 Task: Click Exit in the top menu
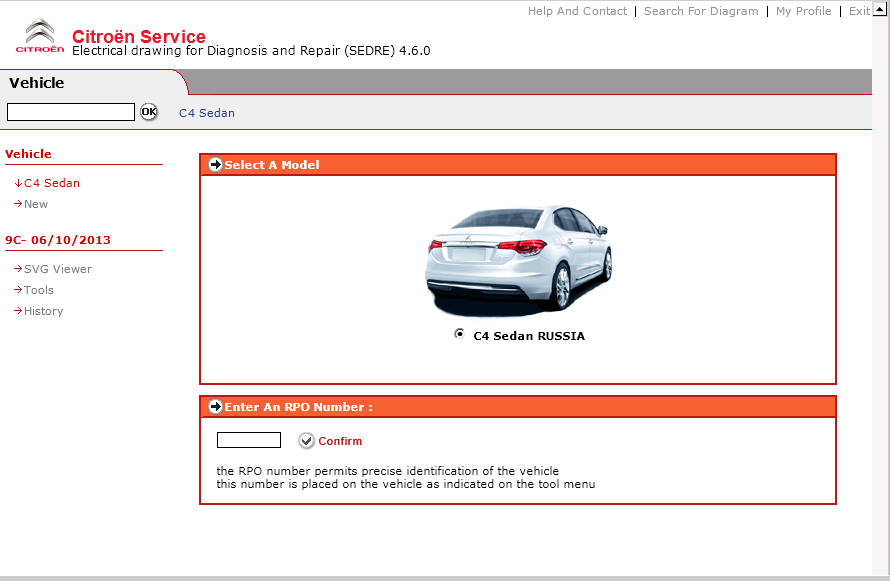tap(859, 11)
